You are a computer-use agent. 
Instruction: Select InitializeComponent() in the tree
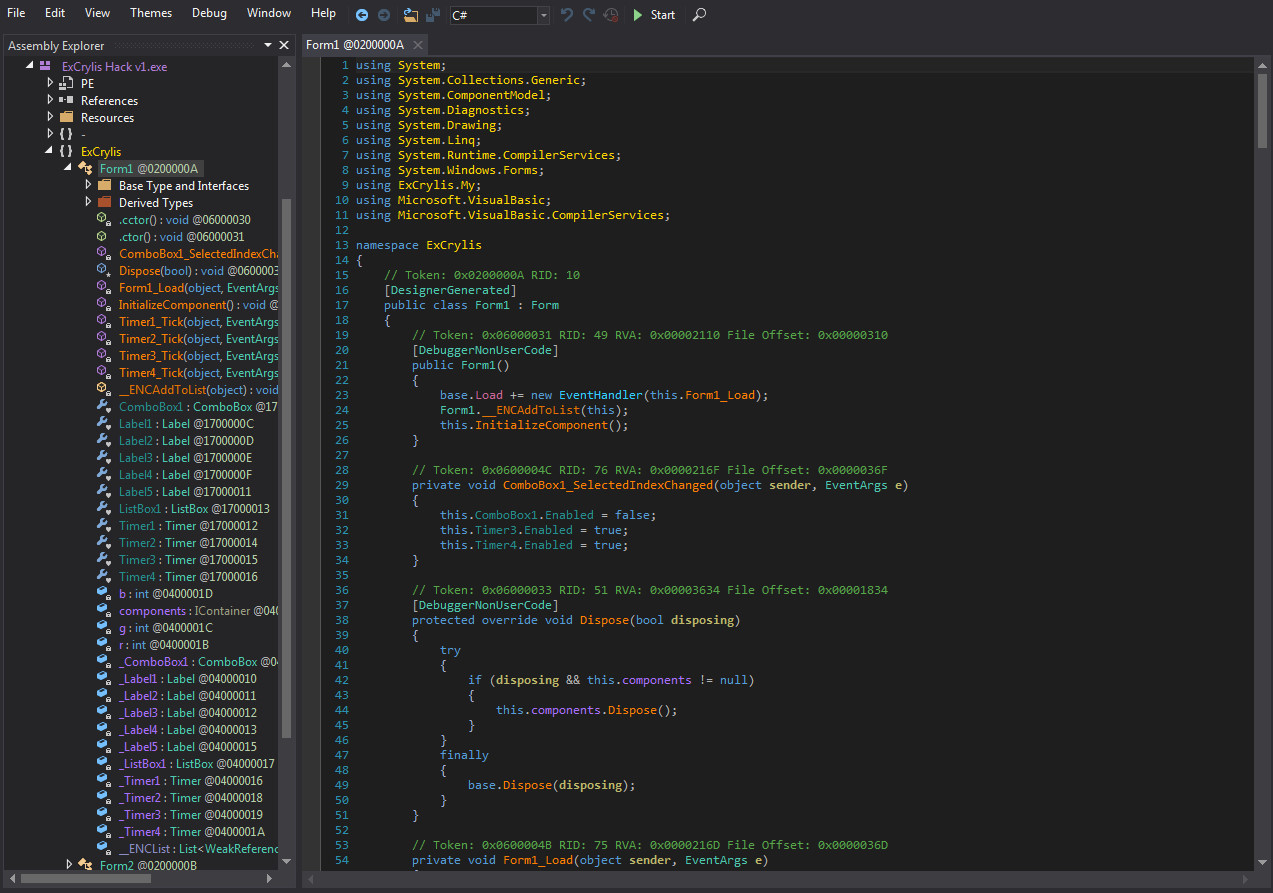[198, 304]
